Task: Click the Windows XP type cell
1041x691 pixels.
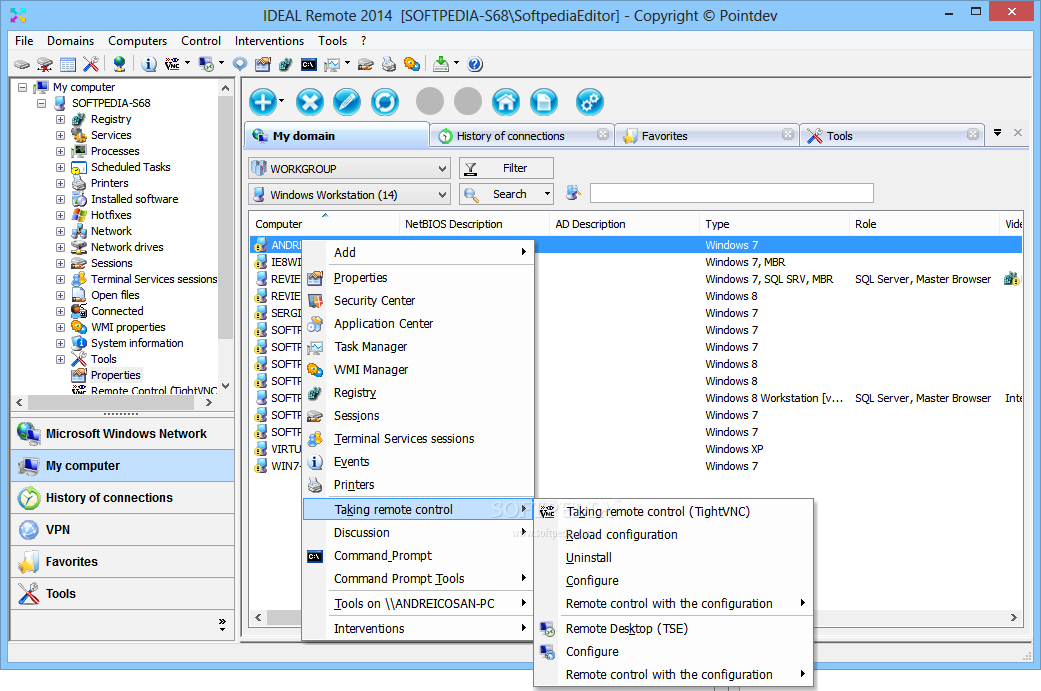Action: point(734,449)
